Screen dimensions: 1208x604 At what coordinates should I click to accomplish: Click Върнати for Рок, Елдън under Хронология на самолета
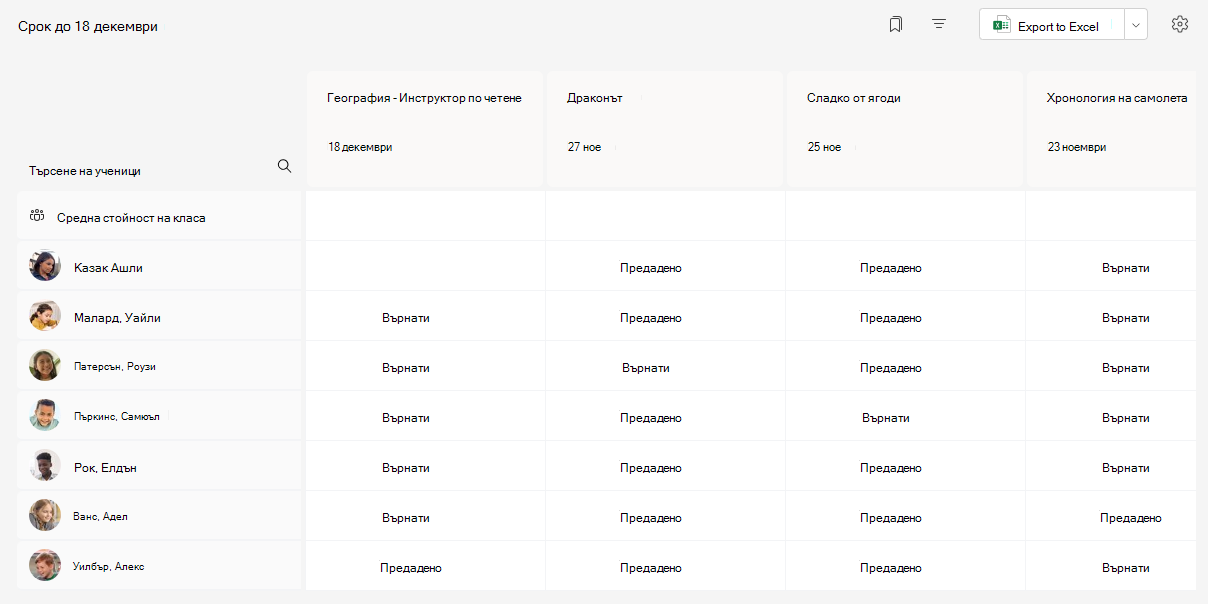coord(1126,468)
